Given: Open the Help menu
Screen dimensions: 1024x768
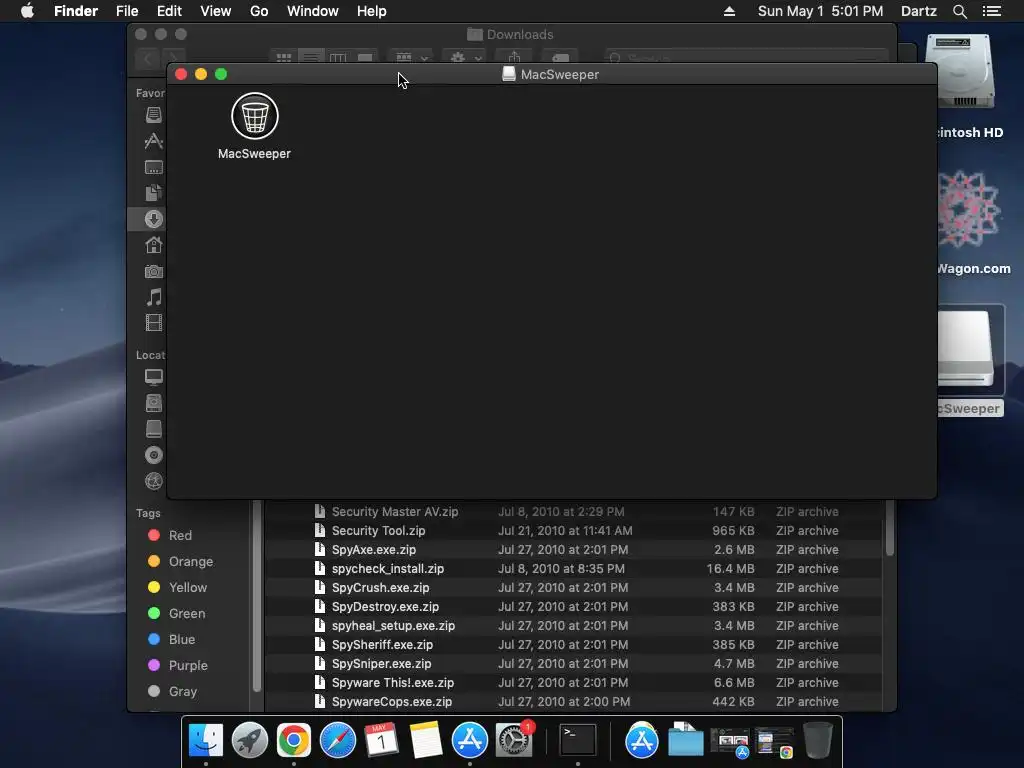Looking at the screenshot, I should pyautogui.click(x=372, y=11).
